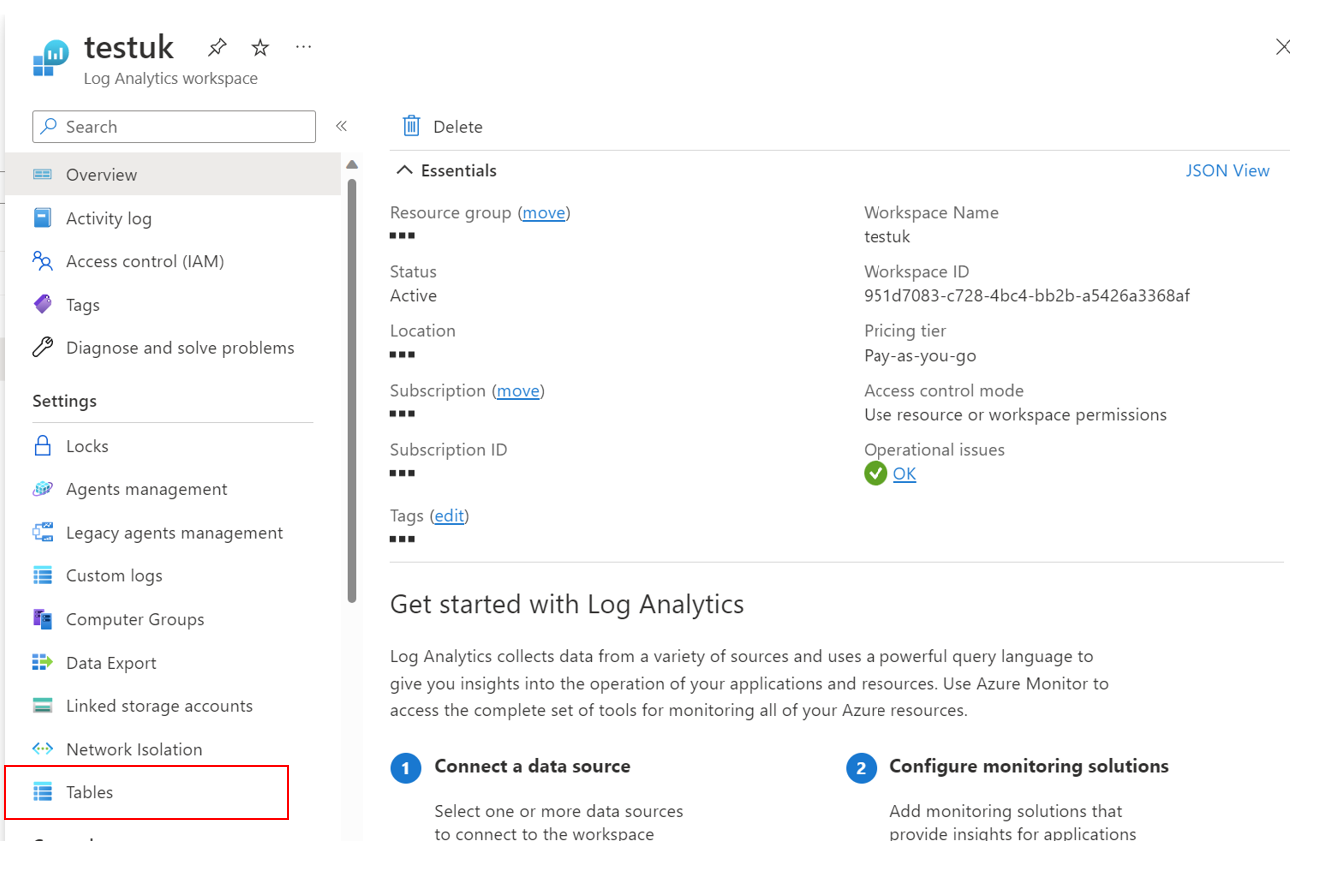Click the access control mode value text
1321x876 pixels.
[x=1015, y=414]
